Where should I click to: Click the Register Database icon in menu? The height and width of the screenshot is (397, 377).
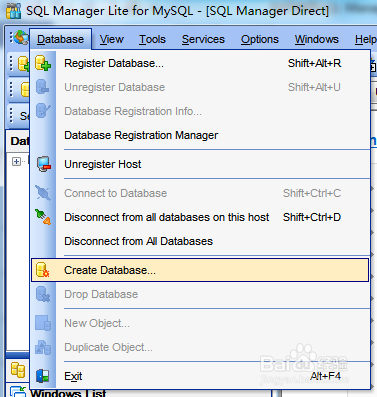pos(43,63)
